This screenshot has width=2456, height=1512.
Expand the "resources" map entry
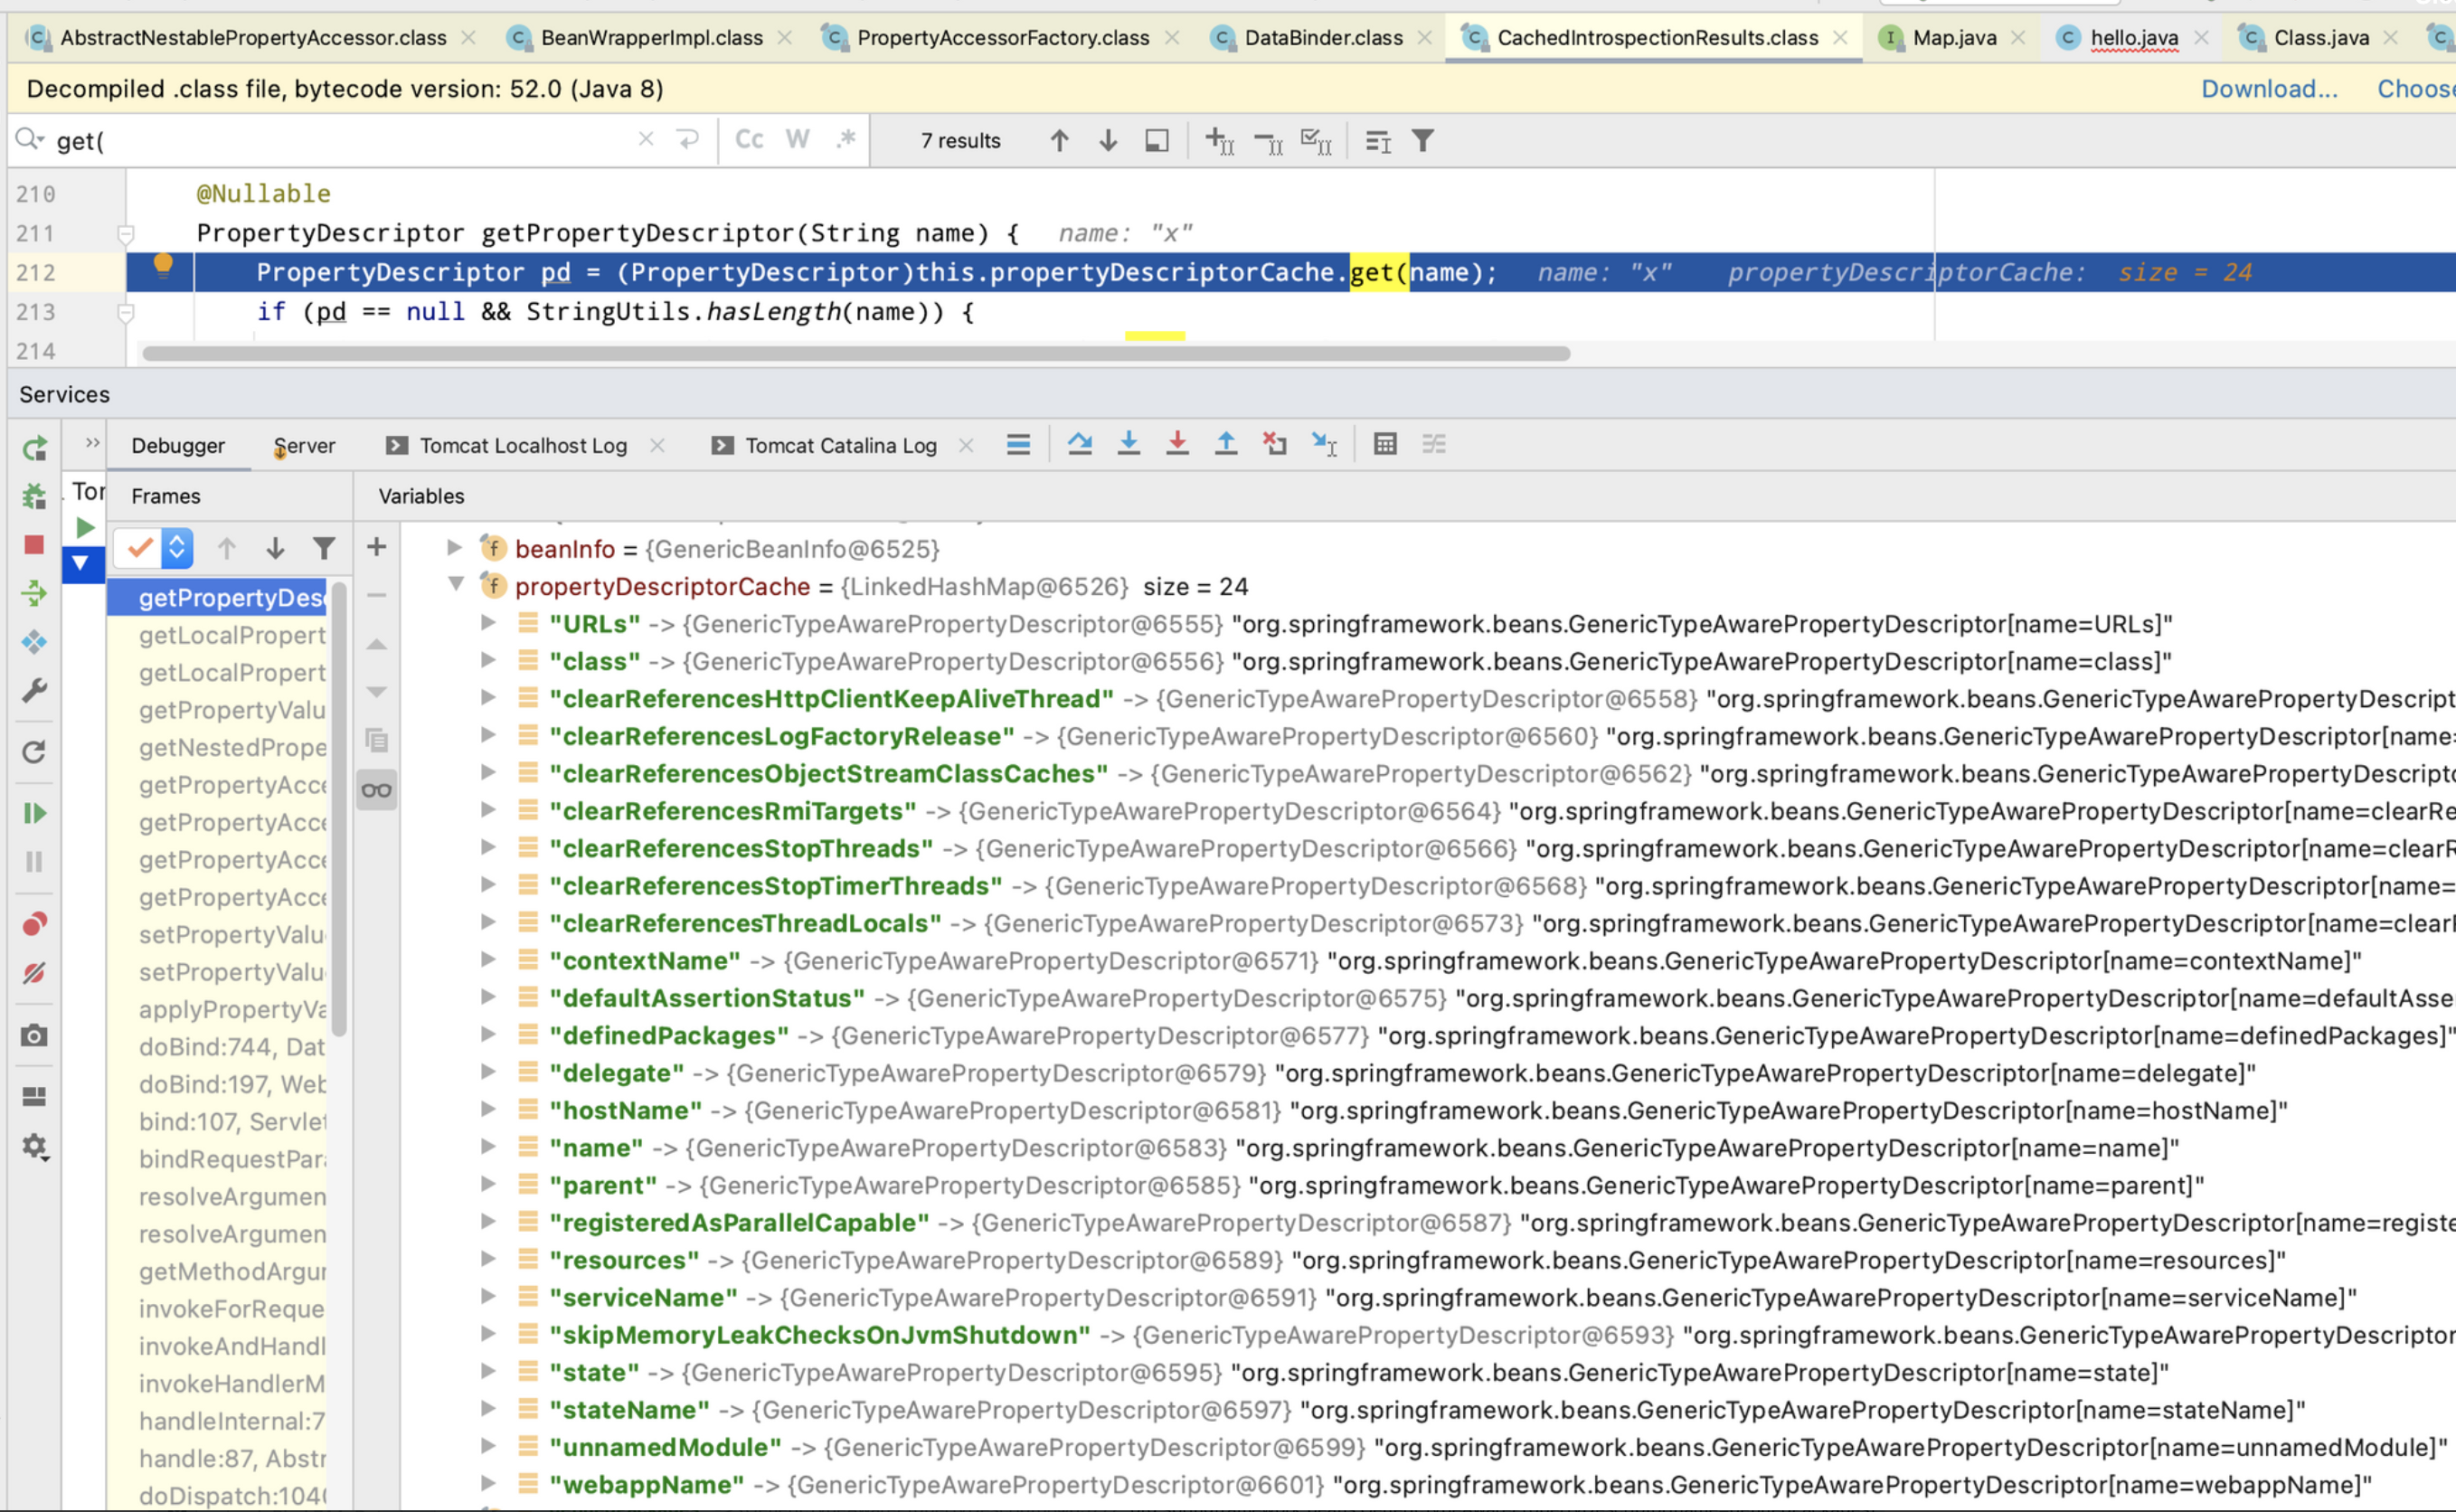[488, 1259]
